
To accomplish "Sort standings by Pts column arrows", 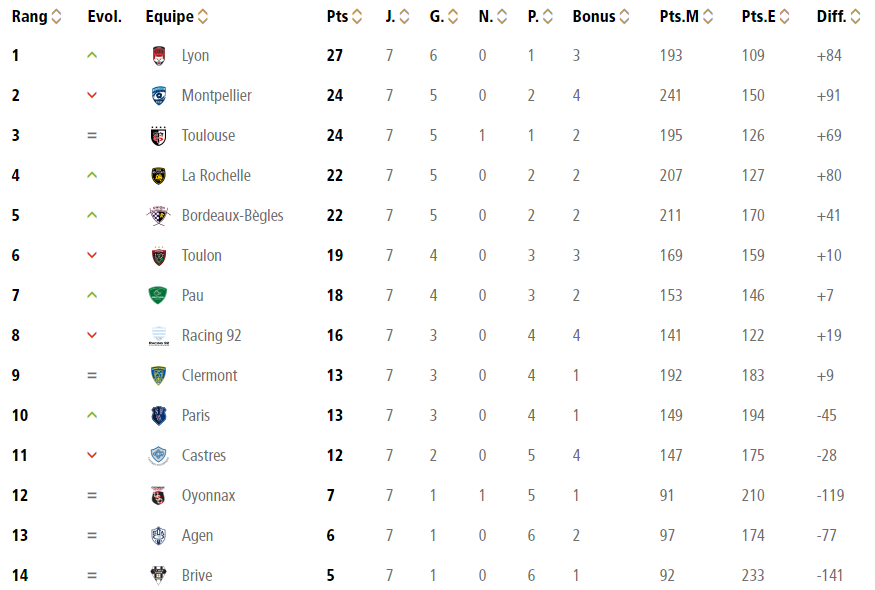I will click(x=357, y=17).
